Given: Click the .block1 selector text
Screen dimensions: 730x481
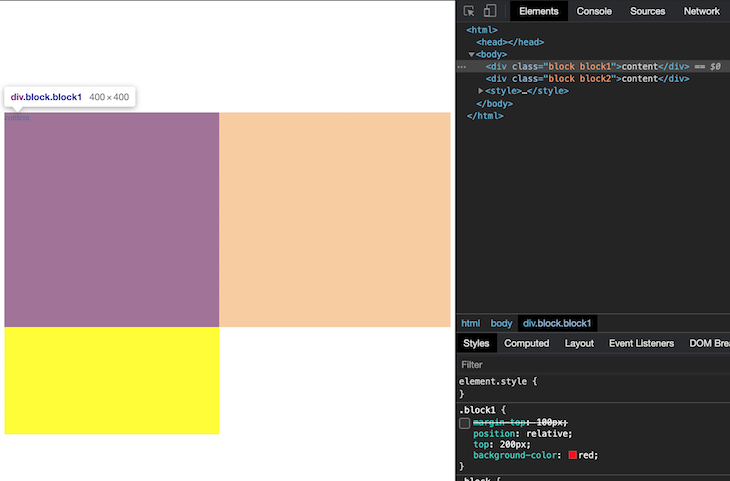Looking at the screenshot, I should (477, 410).
